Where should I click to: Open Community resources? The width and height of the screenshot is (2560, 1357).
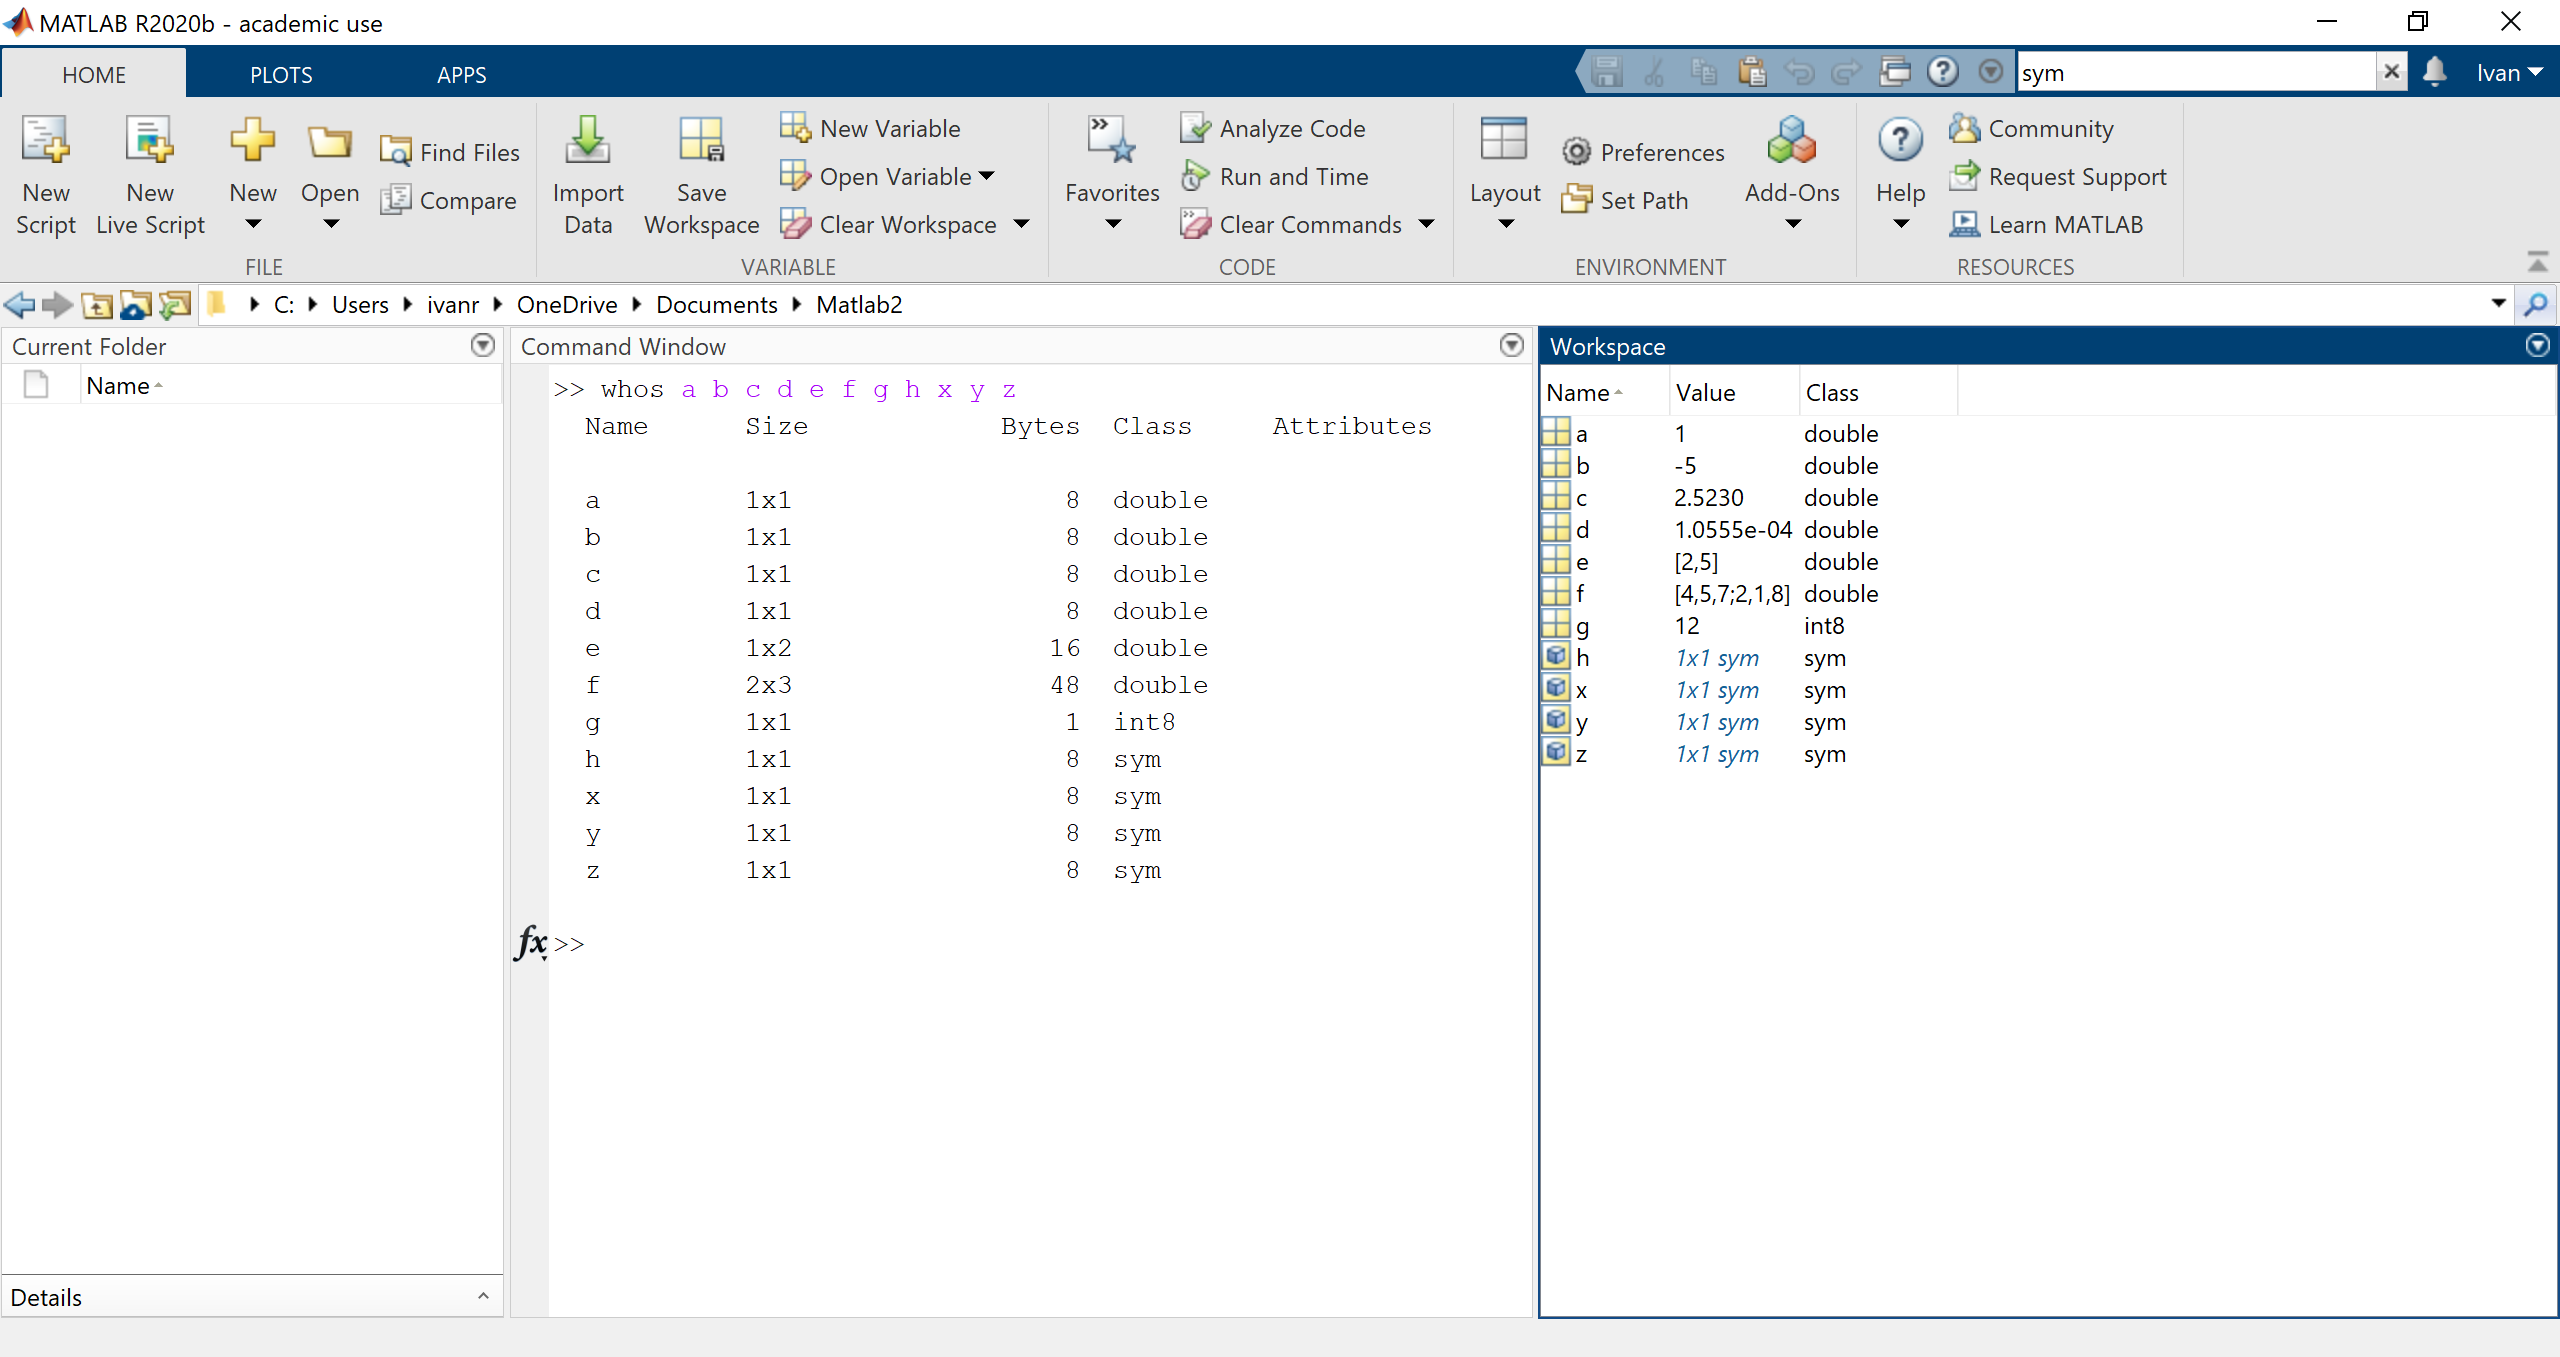(x=2032, y=128)
